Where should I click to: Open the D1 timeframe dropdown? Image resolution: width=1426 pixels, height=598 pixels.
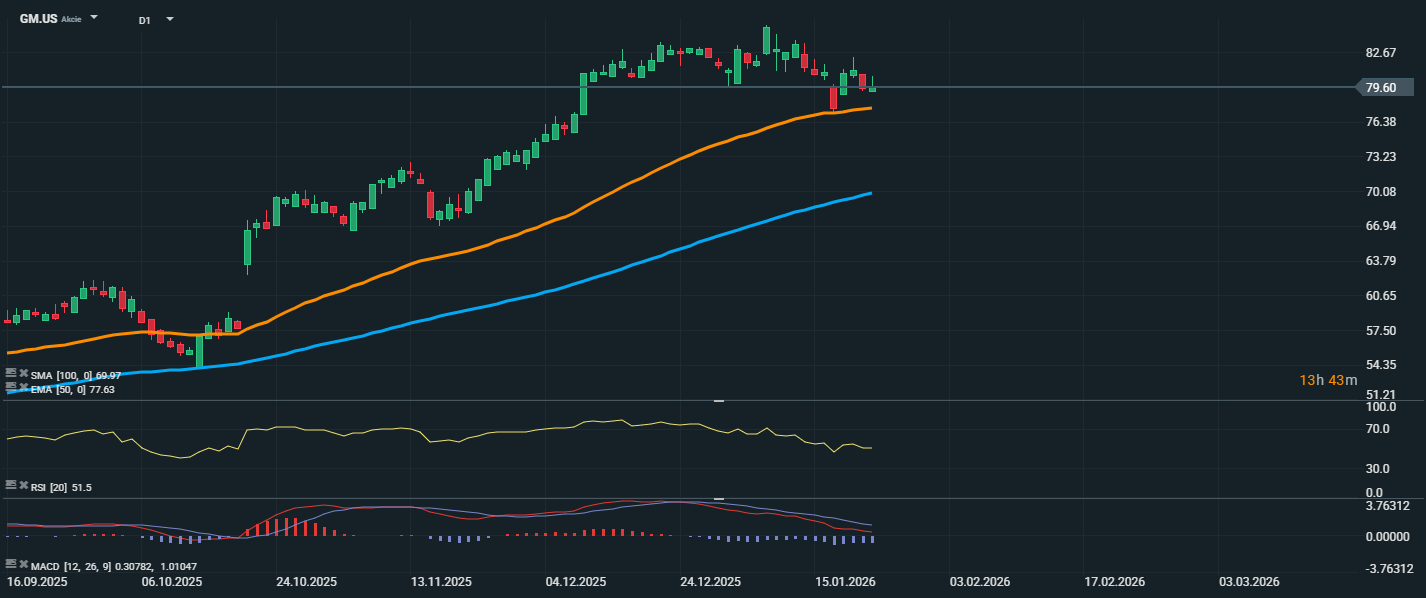169,19
